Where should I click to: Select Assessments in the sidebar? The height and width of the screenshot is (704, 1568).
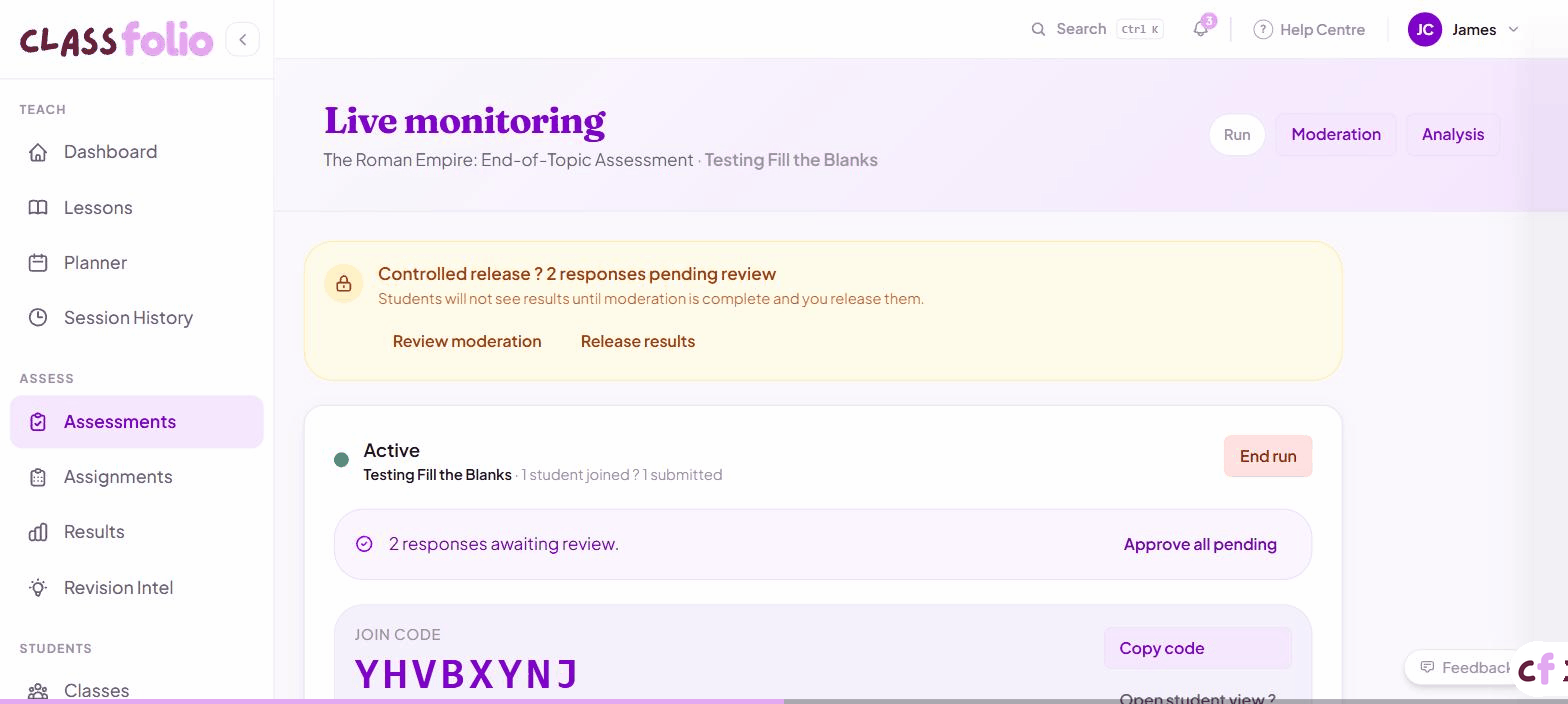[x=137, y=422]
